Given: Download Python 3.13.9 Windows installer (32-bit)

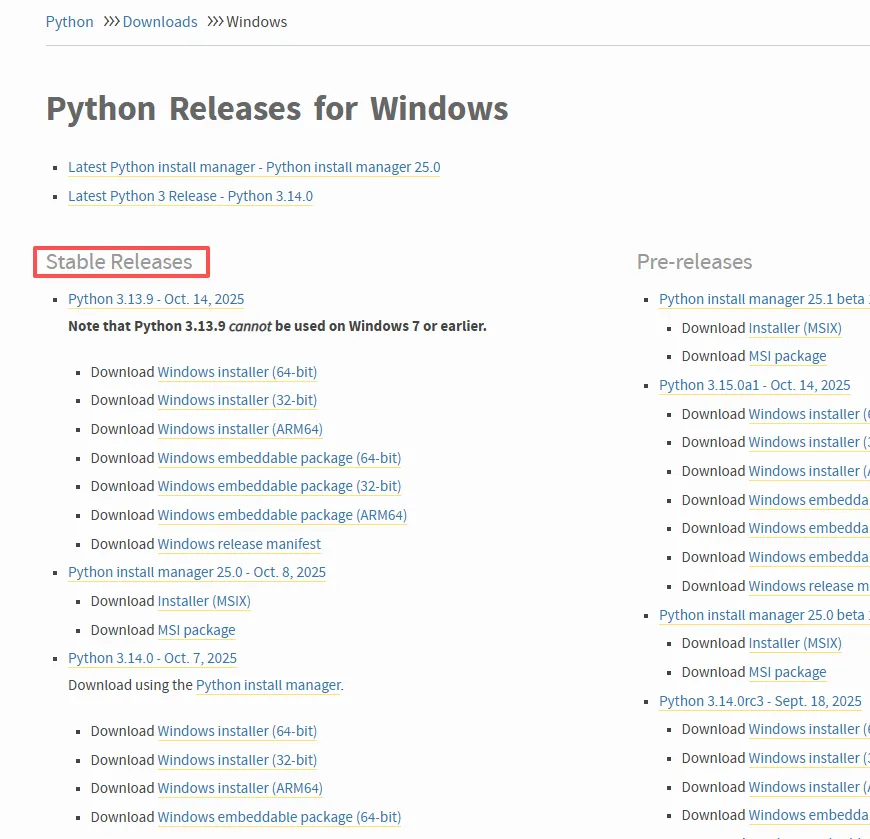Looking at the screenshot, I should (237, 400).
